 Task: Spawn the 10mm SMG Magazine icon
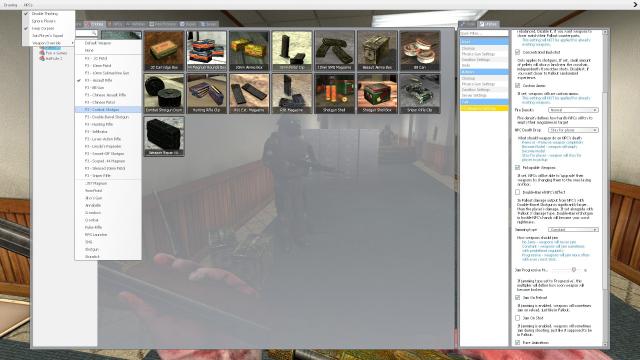334,51
